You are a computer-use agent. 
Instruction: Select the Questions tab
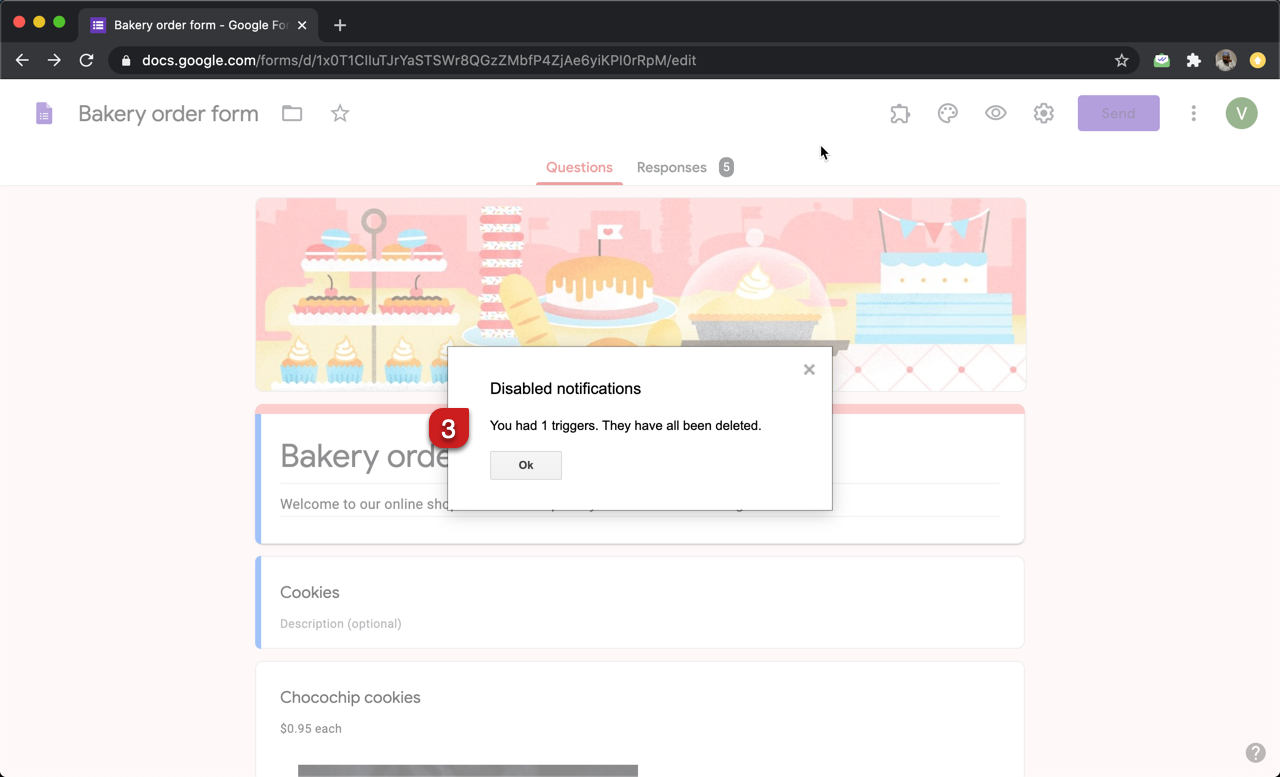point(579,167)
